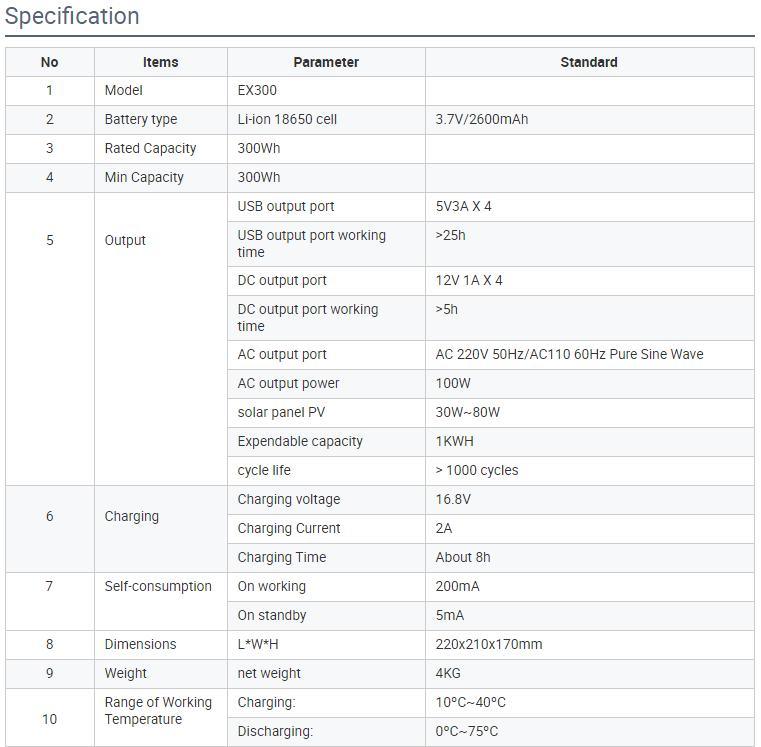
Task: Click the Rated Capacity row label
Action: pos(150,148)
